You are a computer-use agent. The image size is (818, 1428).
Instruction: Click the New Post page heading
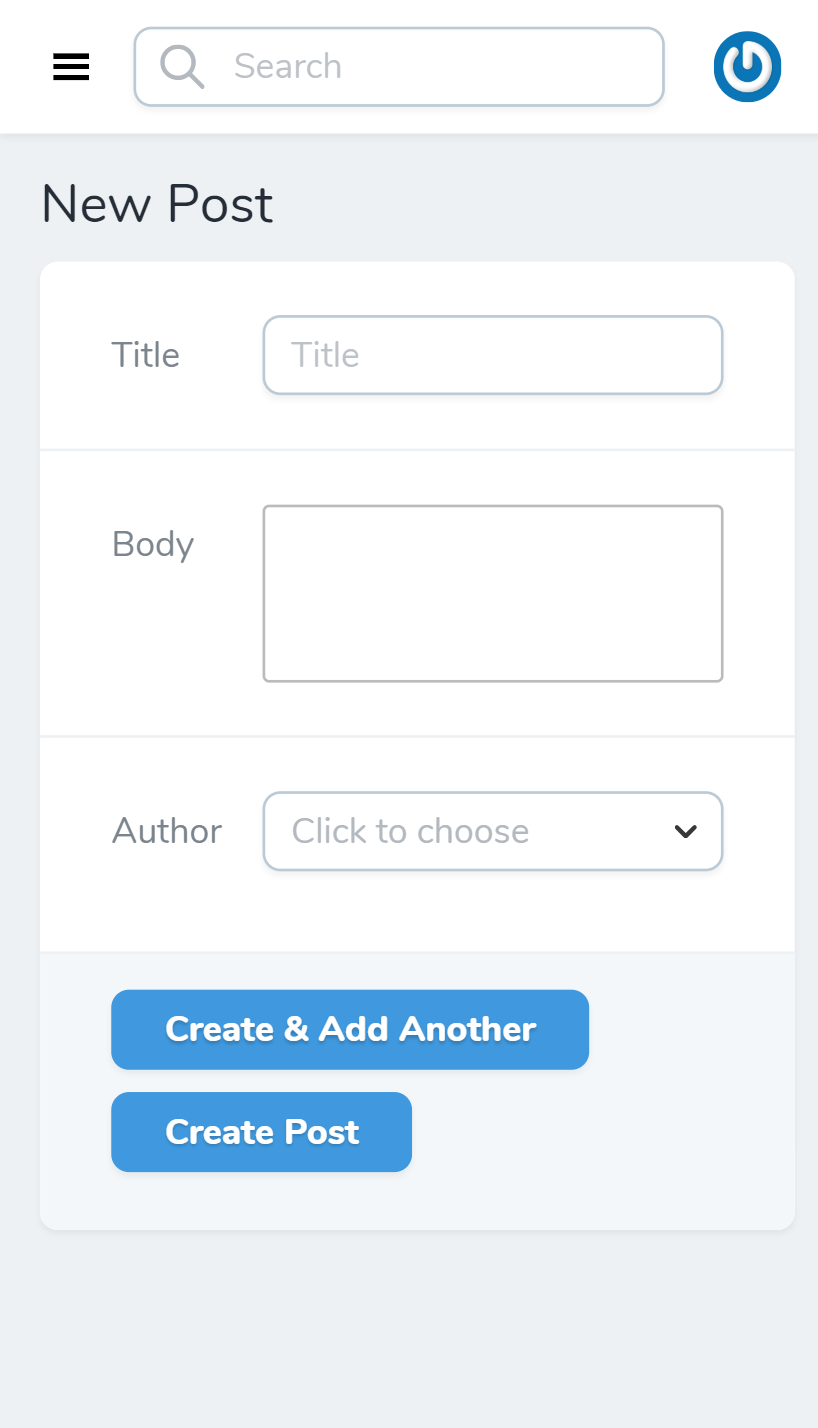point(156,204)
